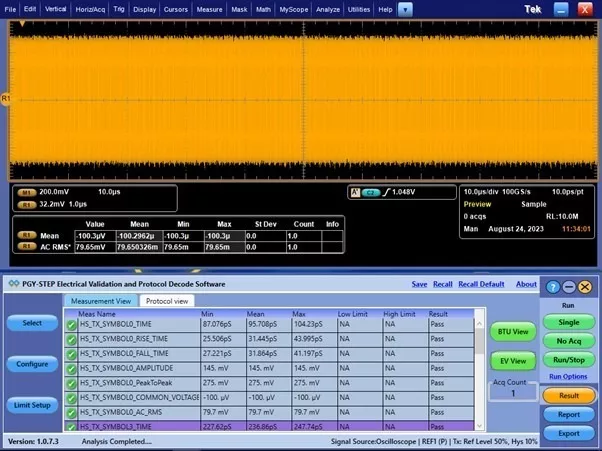This screenshot has width=602, height=451.
Task: Open the Horiz/Acq menu
Action: click(89, 9)
